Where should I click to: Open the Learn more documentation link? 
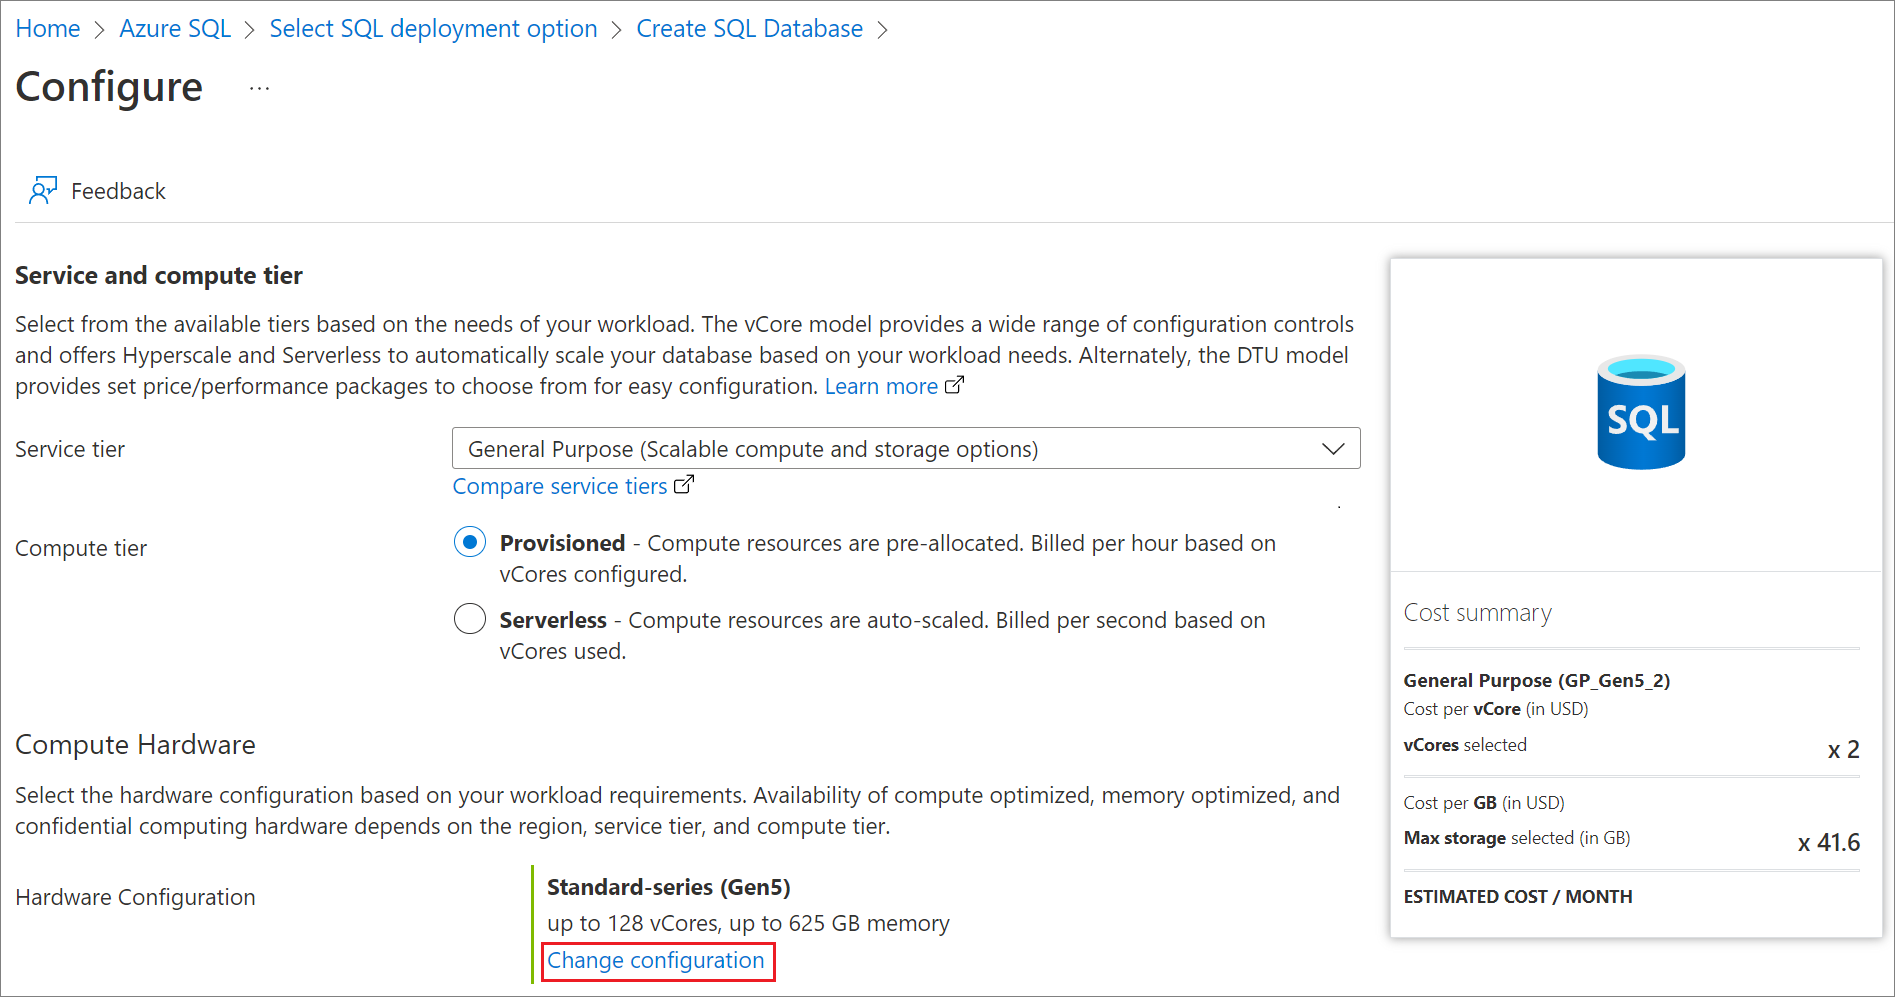click(x=880, y=385)
